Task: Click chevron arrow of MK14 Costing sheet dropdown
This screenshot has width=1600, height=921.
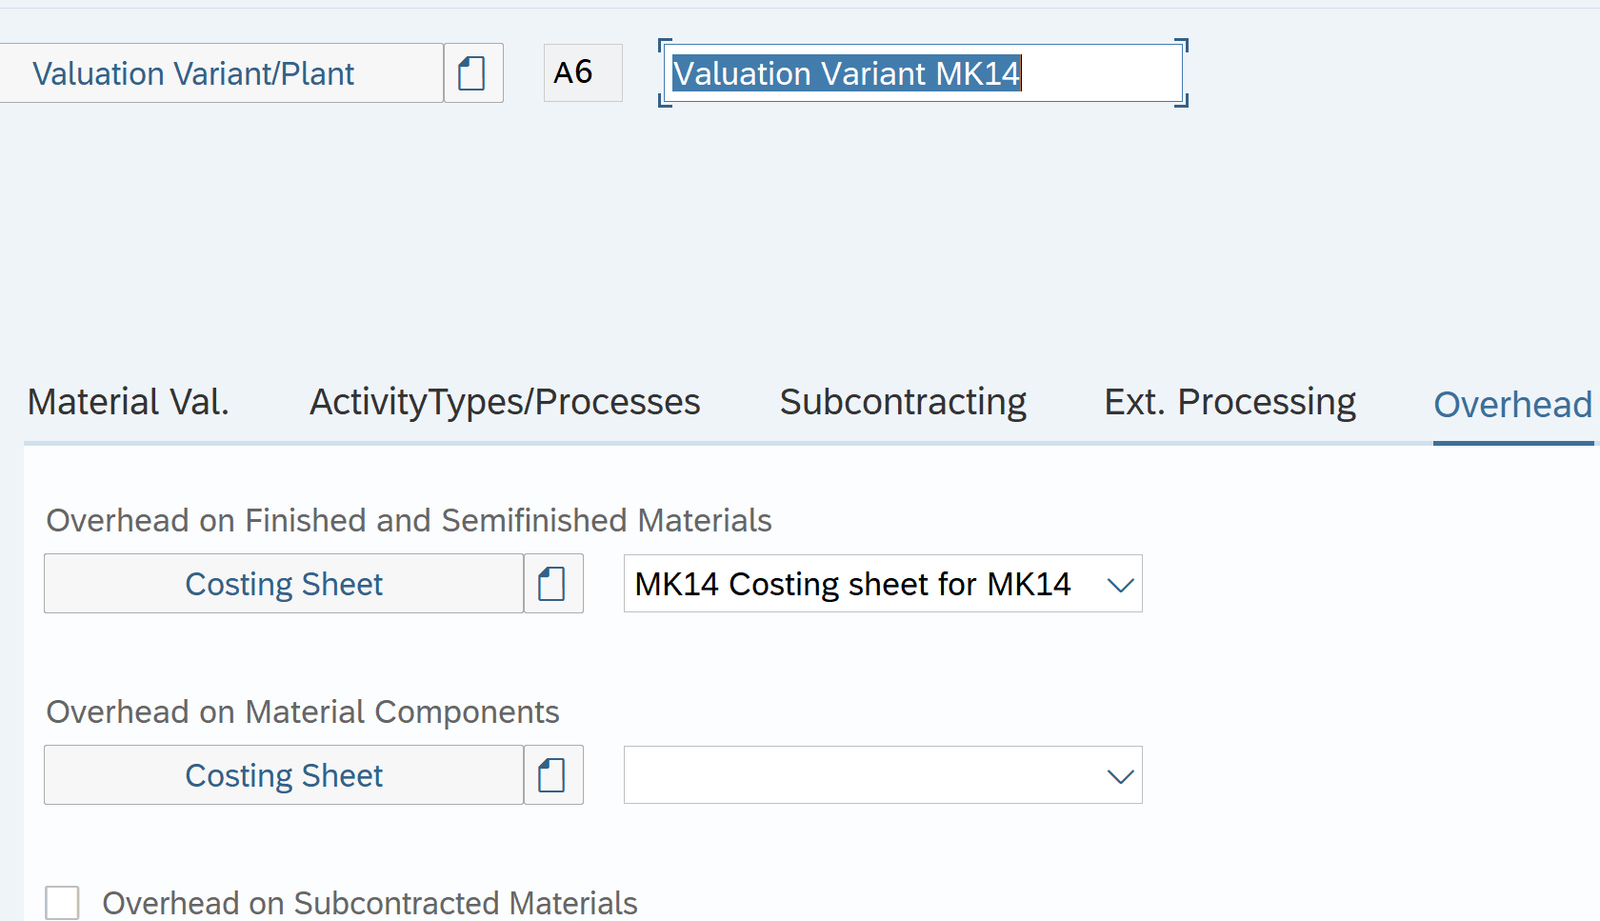Action: (x=1120, y=585)
